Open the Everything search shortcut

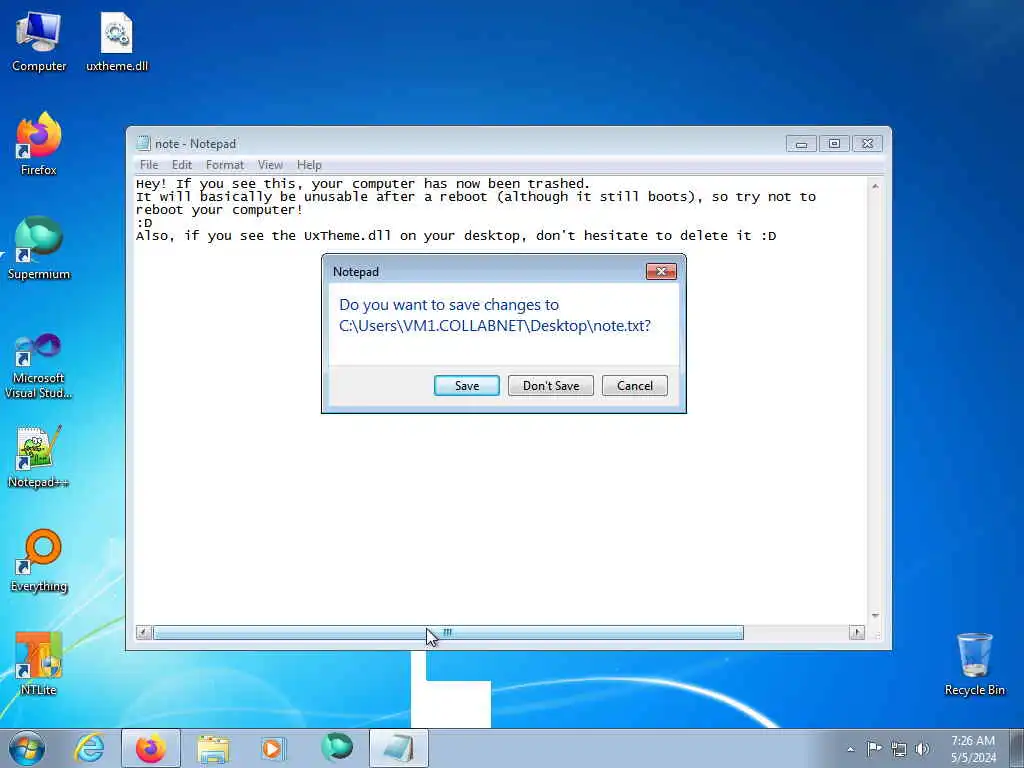(39, 560)
